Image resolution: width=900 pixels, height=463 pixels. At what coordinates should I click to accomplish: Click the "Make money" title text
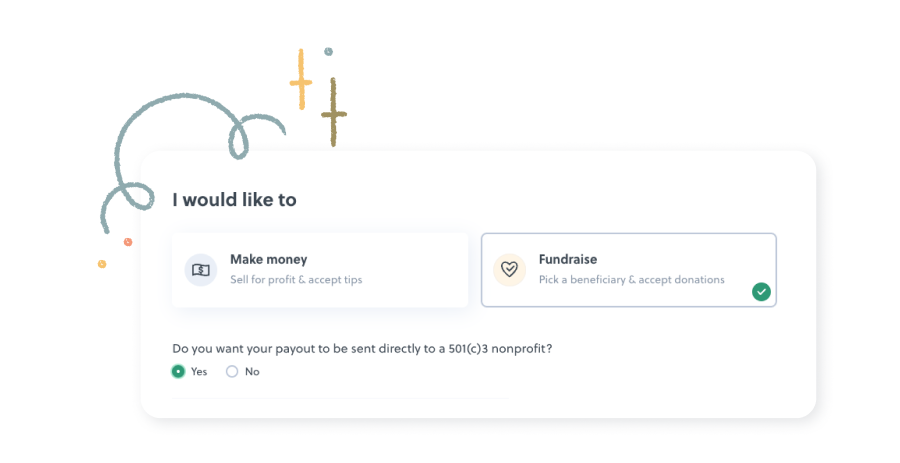pos(268,259)
